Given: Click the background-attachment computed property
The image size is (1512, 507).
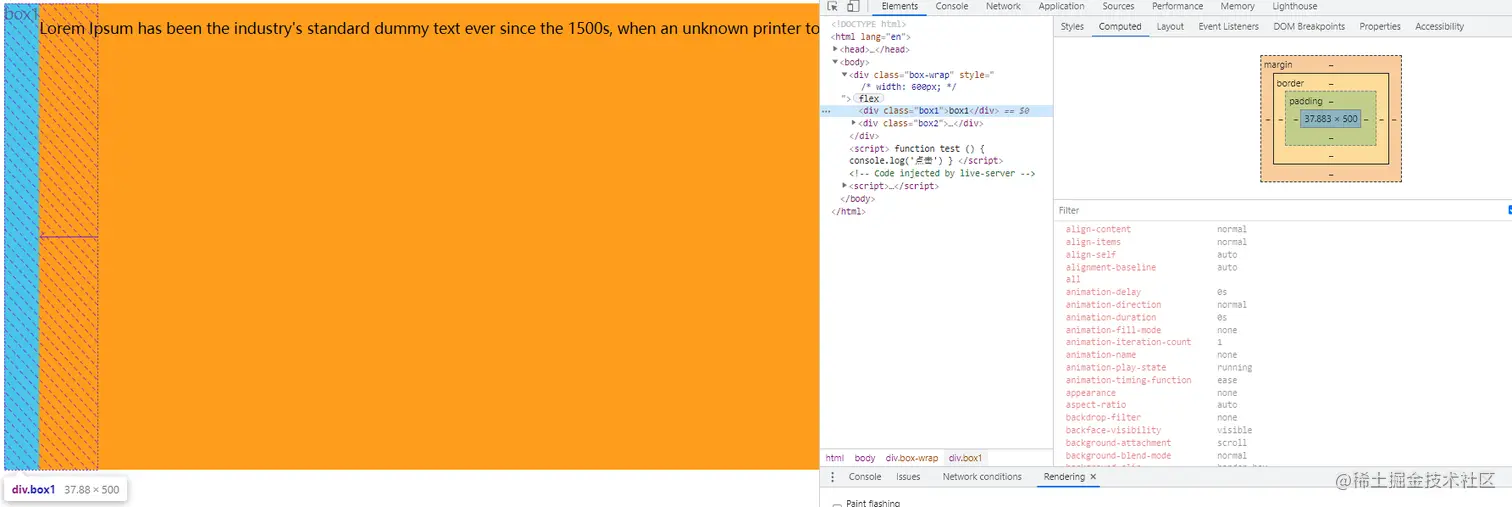Looking at the screenshot, I should coord(1118,442).
